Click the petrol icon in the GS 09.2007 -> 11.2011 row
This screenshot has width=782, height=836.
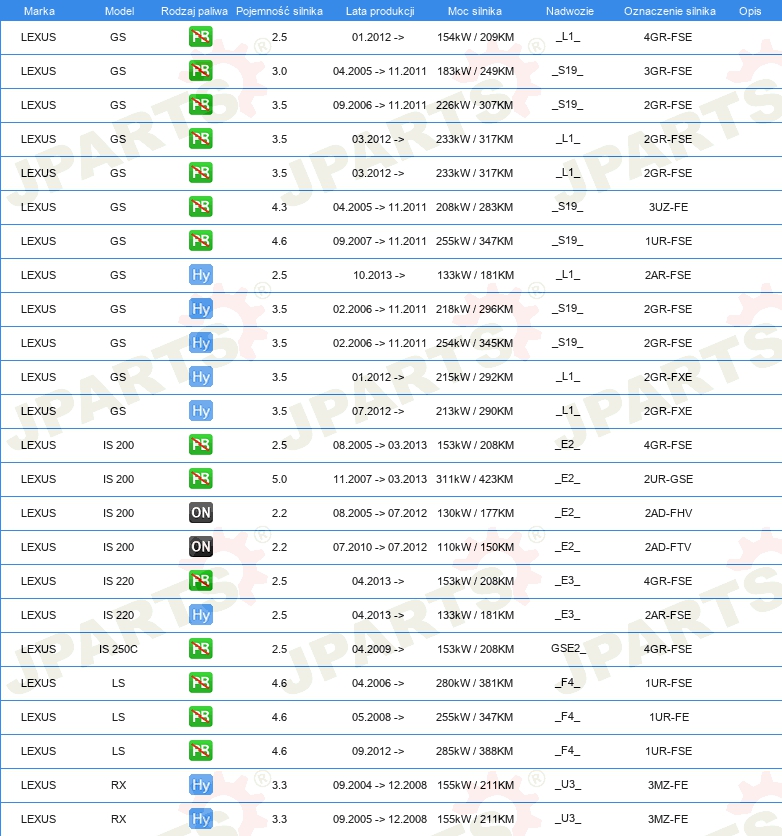tap(200, 240)
